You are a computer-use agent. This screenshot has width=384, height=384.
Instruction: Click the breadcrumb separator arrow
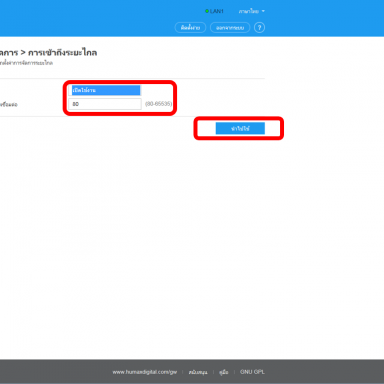point(23,53)
